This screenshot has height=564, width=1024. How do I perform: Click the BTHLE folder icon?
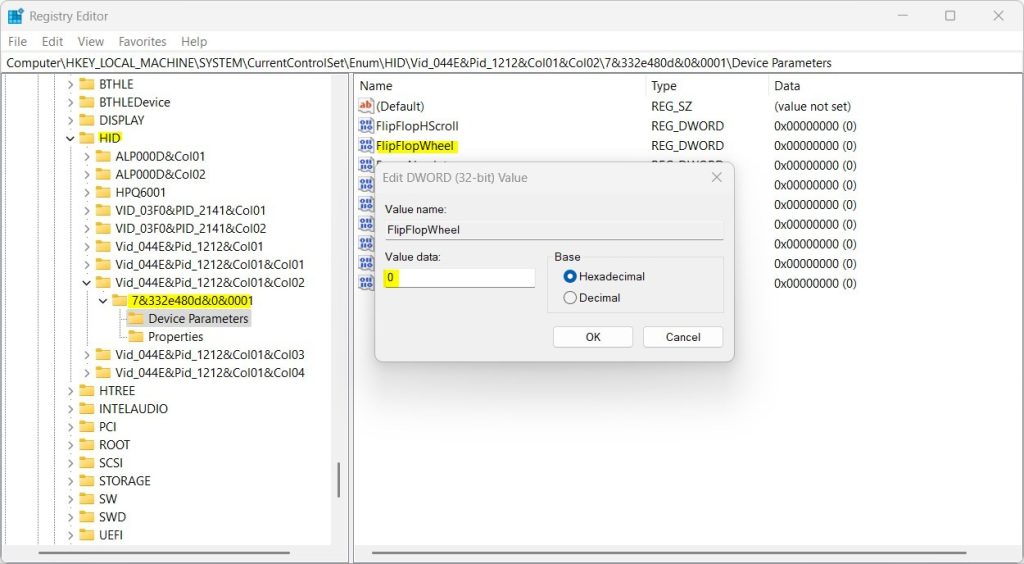(87, 84)
